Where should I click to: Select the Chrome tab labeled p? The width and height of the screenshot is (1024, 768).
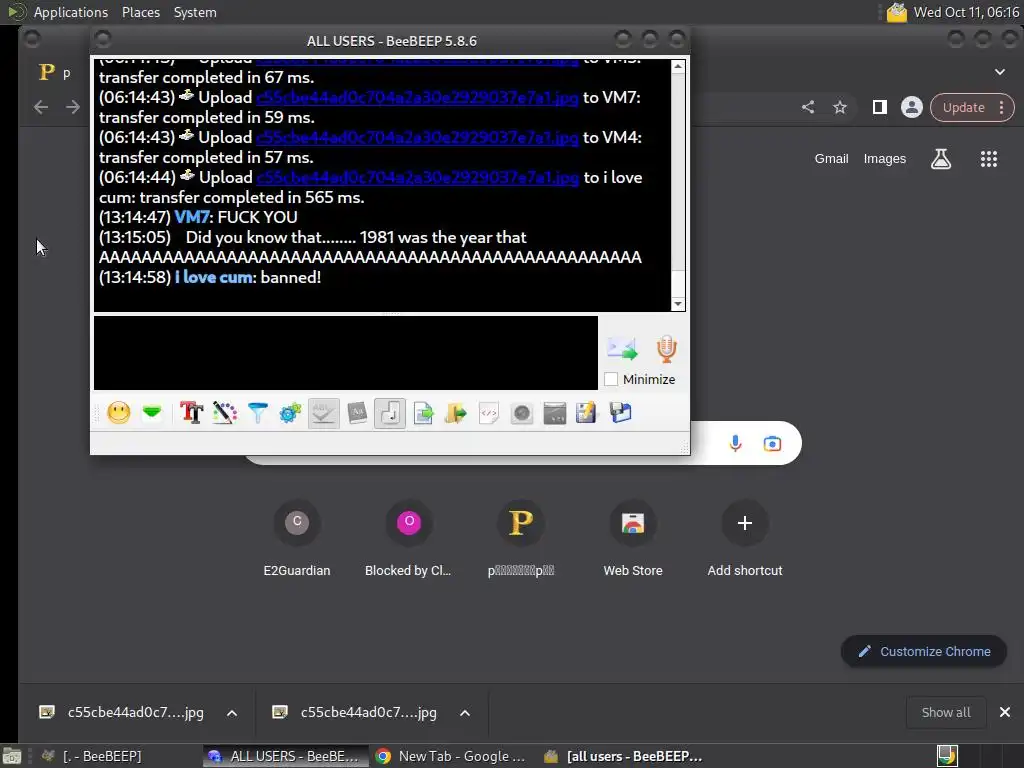tap(56, 72)
